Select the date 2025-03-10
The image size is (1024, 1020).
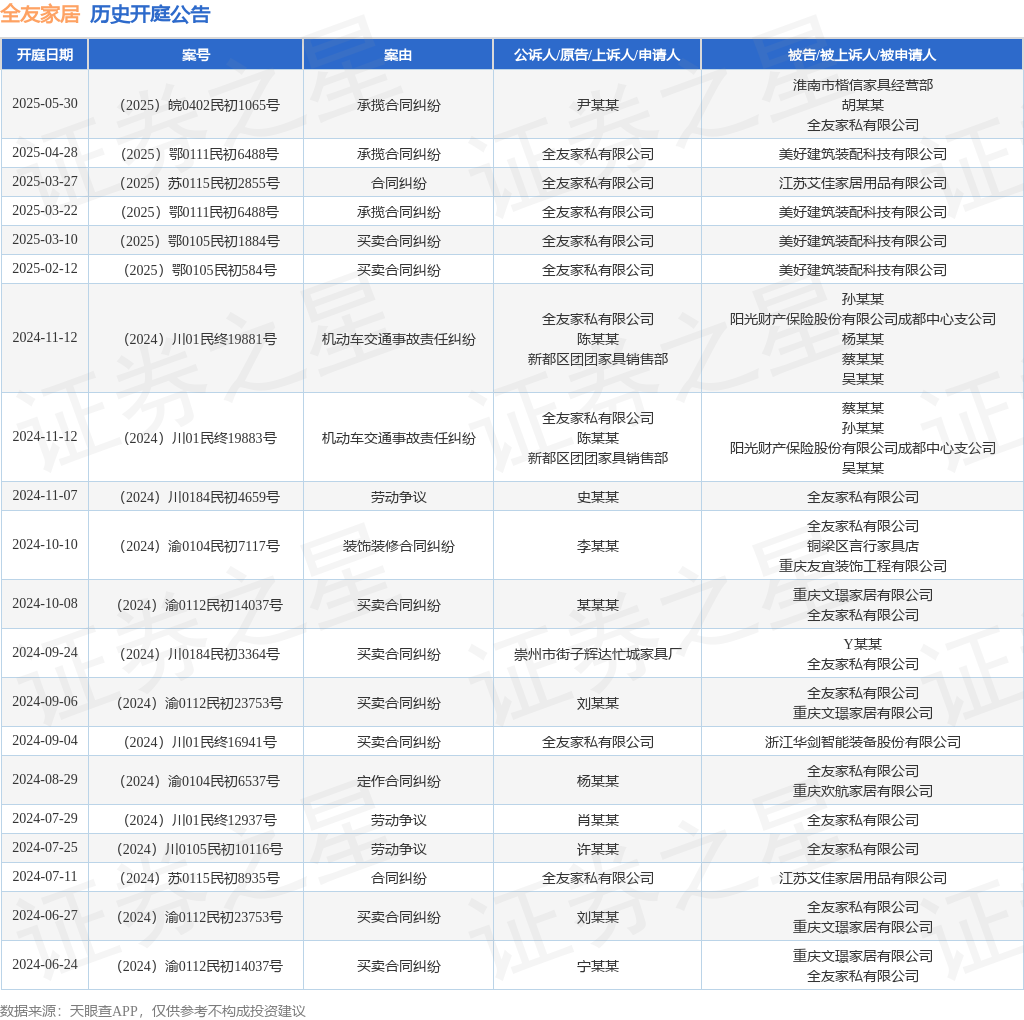[x=45, y=240]
